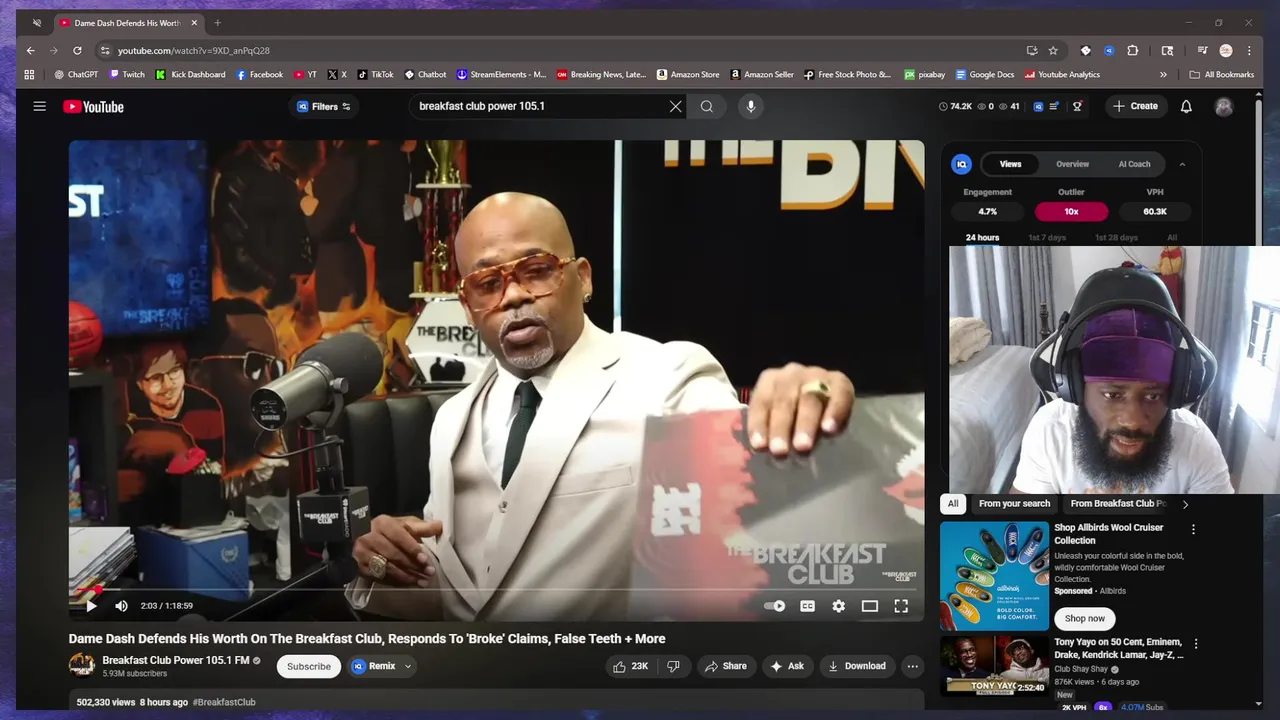Start voice search with microphone
1280x720 pixels.
pos(751,106)
